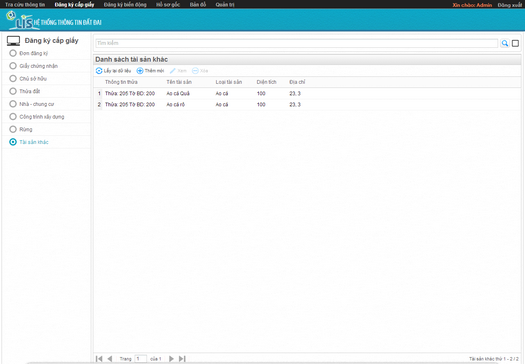This screenshot has width=525, height=364.
Task: Click the computer icon beside Đăng ký cấp giấy
Action: pos(13,41)
